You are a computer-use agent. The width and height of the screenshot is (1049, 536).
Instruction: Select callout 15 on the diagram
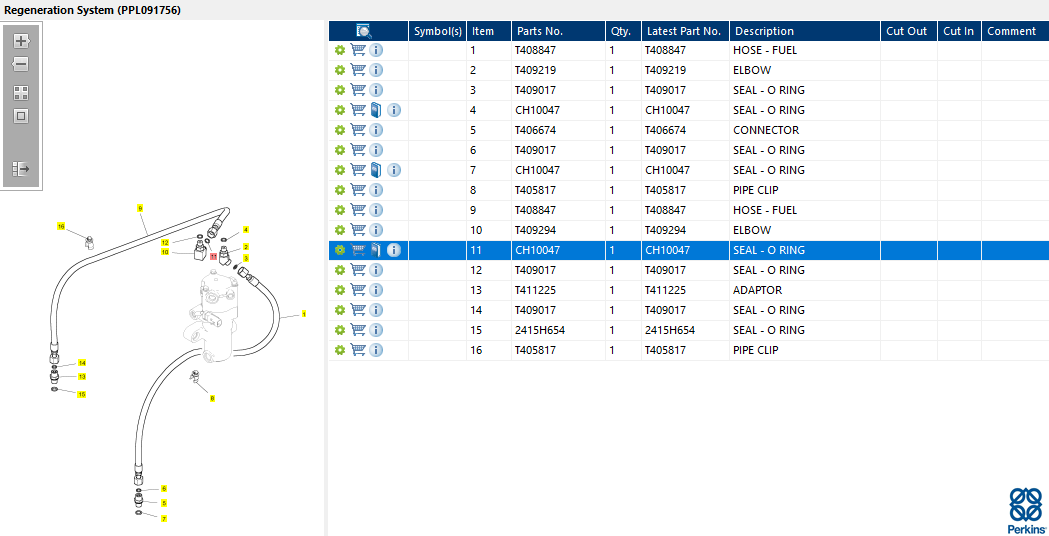82,394
